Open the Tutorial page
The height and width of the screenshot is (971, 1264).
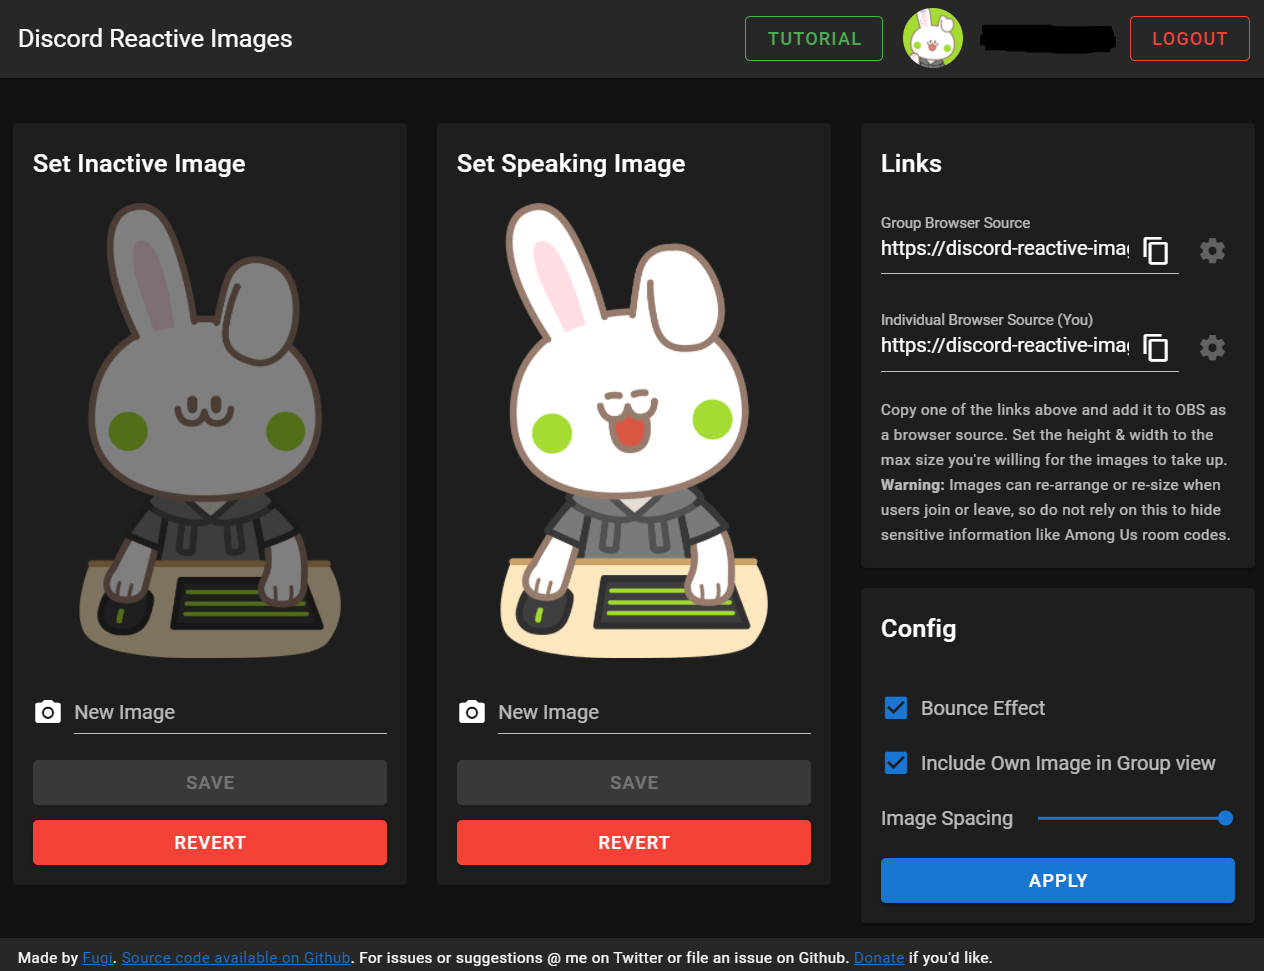(813, 39)
